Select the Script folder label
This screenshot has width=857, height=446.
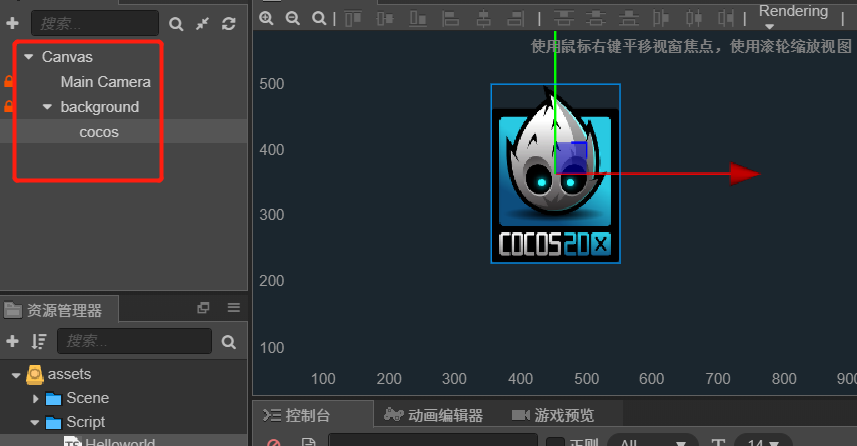[x=86, y=422]
